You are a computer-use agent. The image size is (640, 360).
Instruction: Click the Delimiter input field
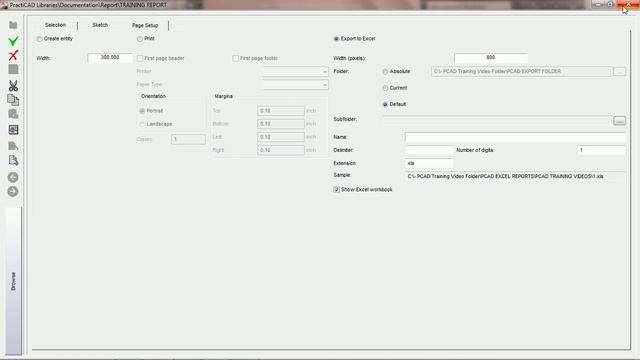click(x=429, y=150)
